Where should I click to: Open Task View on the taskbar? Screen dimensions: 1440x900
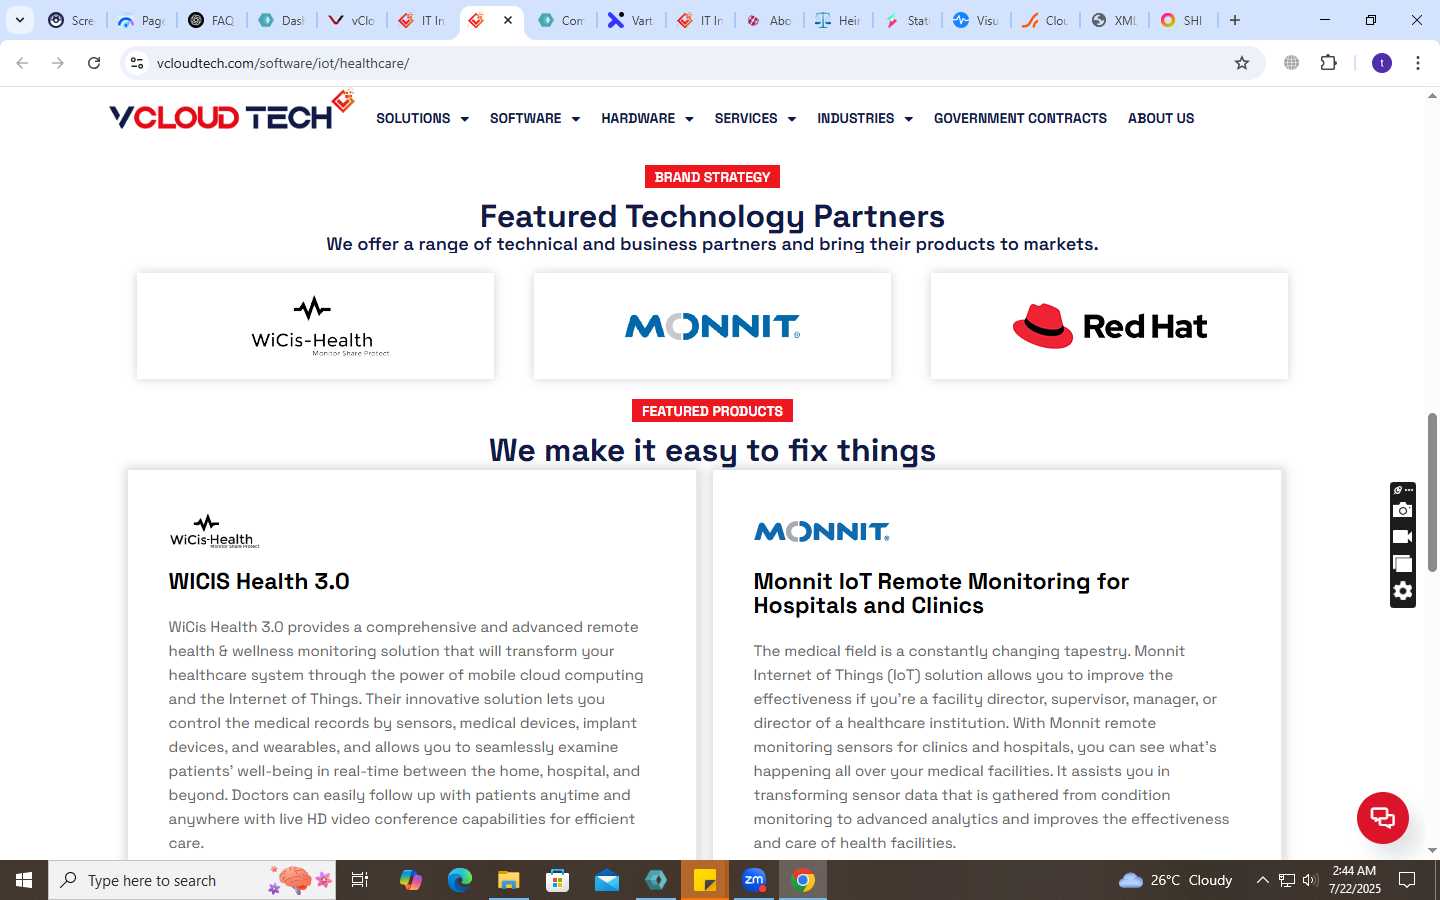(x=360, y=880)
